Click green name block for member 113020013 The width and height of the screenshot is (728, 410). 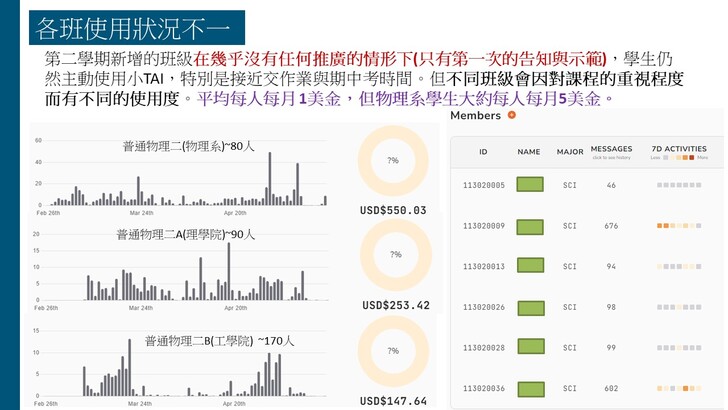530,265
